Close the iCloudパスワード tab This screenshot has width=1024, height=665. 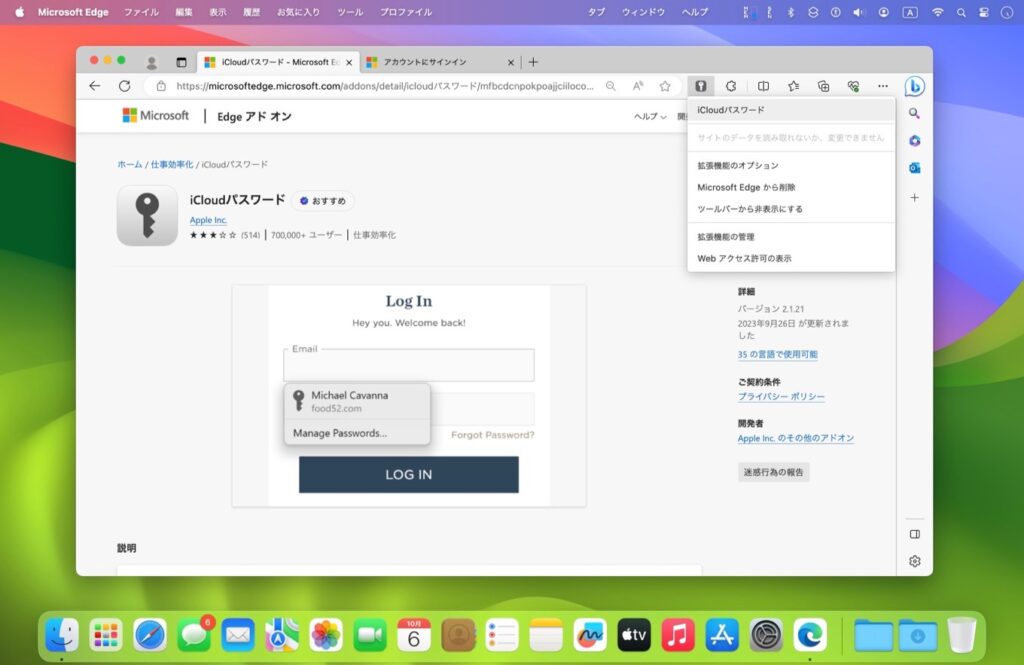349,63
